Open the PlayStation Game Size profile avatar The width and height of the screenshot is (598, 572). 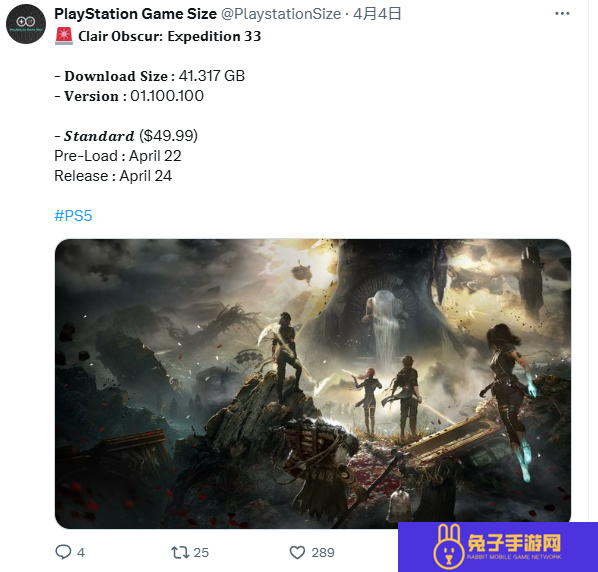[x=26, y=24]
